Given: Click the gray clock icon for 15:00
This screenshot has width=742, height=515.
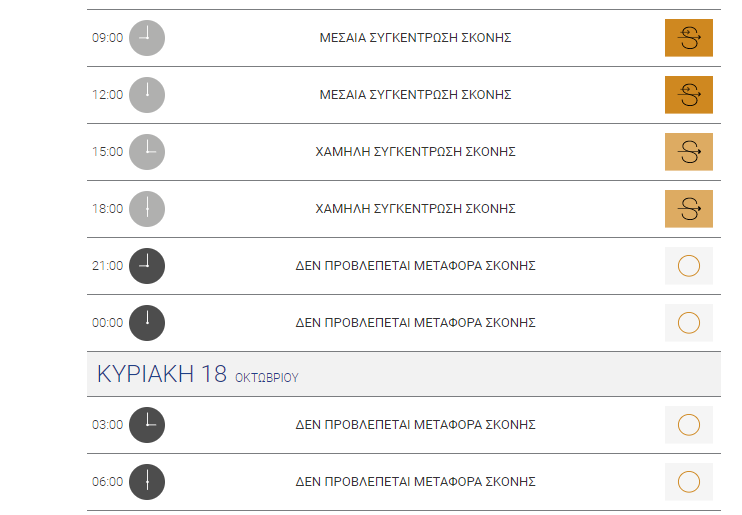Looking at the screenshot, I should tap(147, 152).
